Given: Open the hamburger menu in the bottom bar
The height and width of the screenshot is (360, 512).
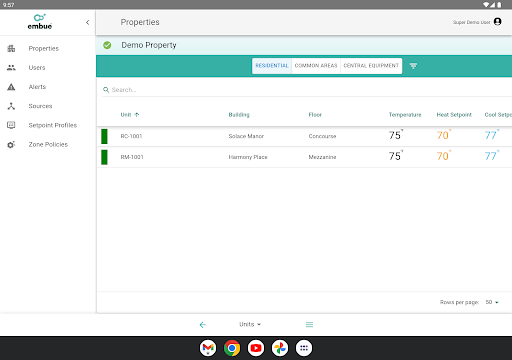Looking at the screenshot, I should coord(309,325).
